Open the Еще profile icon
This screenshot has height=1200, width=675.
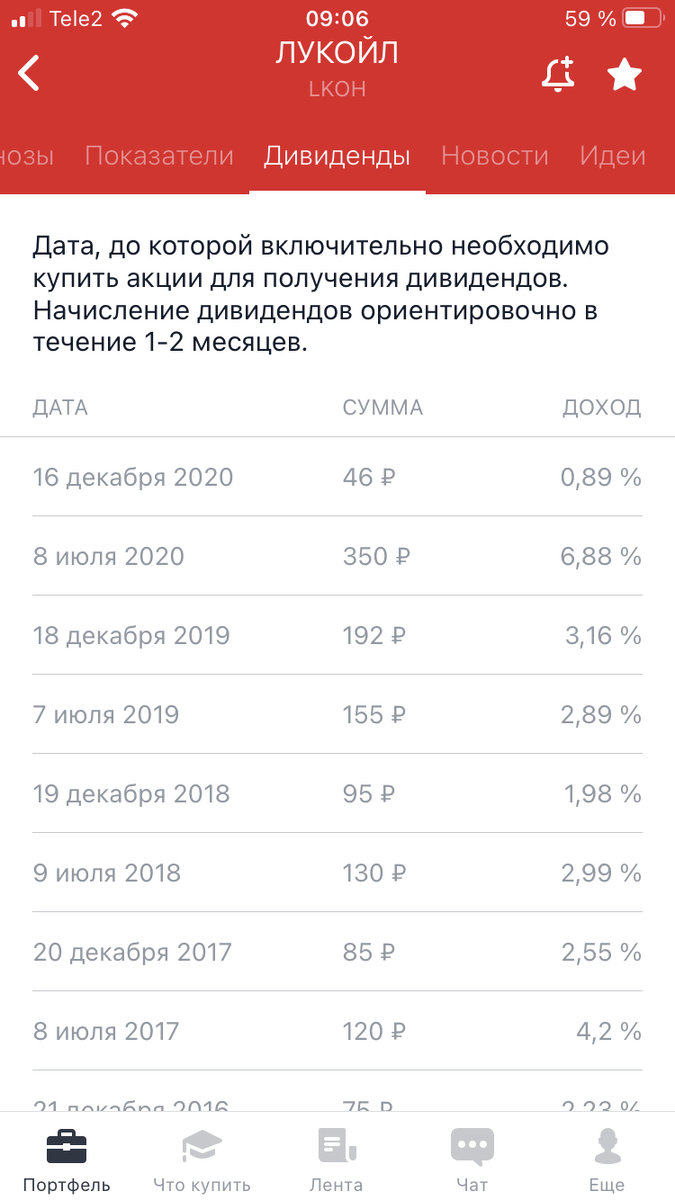(x=607, y=1147)
